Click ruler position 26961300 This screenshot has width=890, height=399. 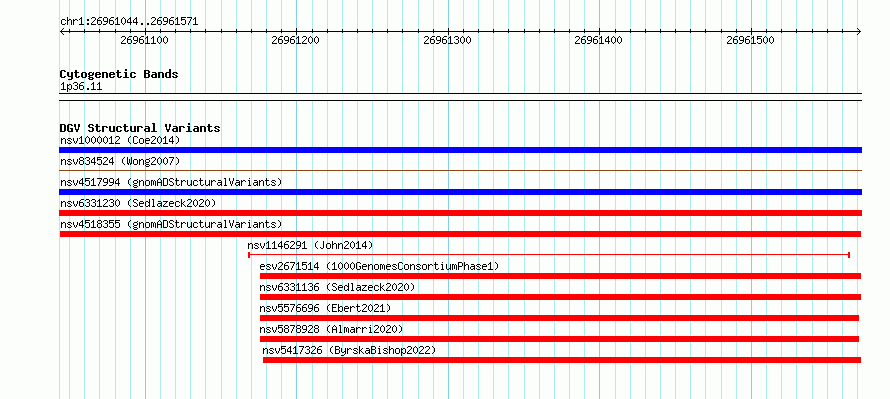[x=447, y=40]
